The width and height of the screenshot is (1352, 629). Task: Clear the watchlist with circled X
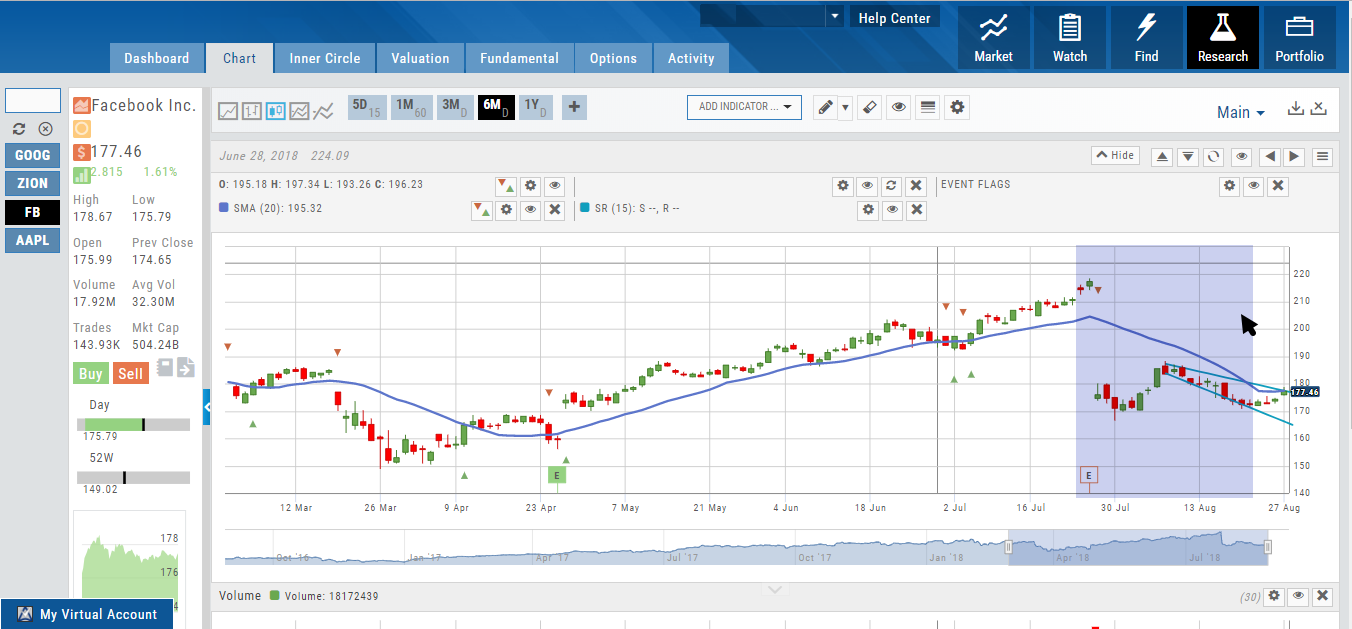coord(45,129)
